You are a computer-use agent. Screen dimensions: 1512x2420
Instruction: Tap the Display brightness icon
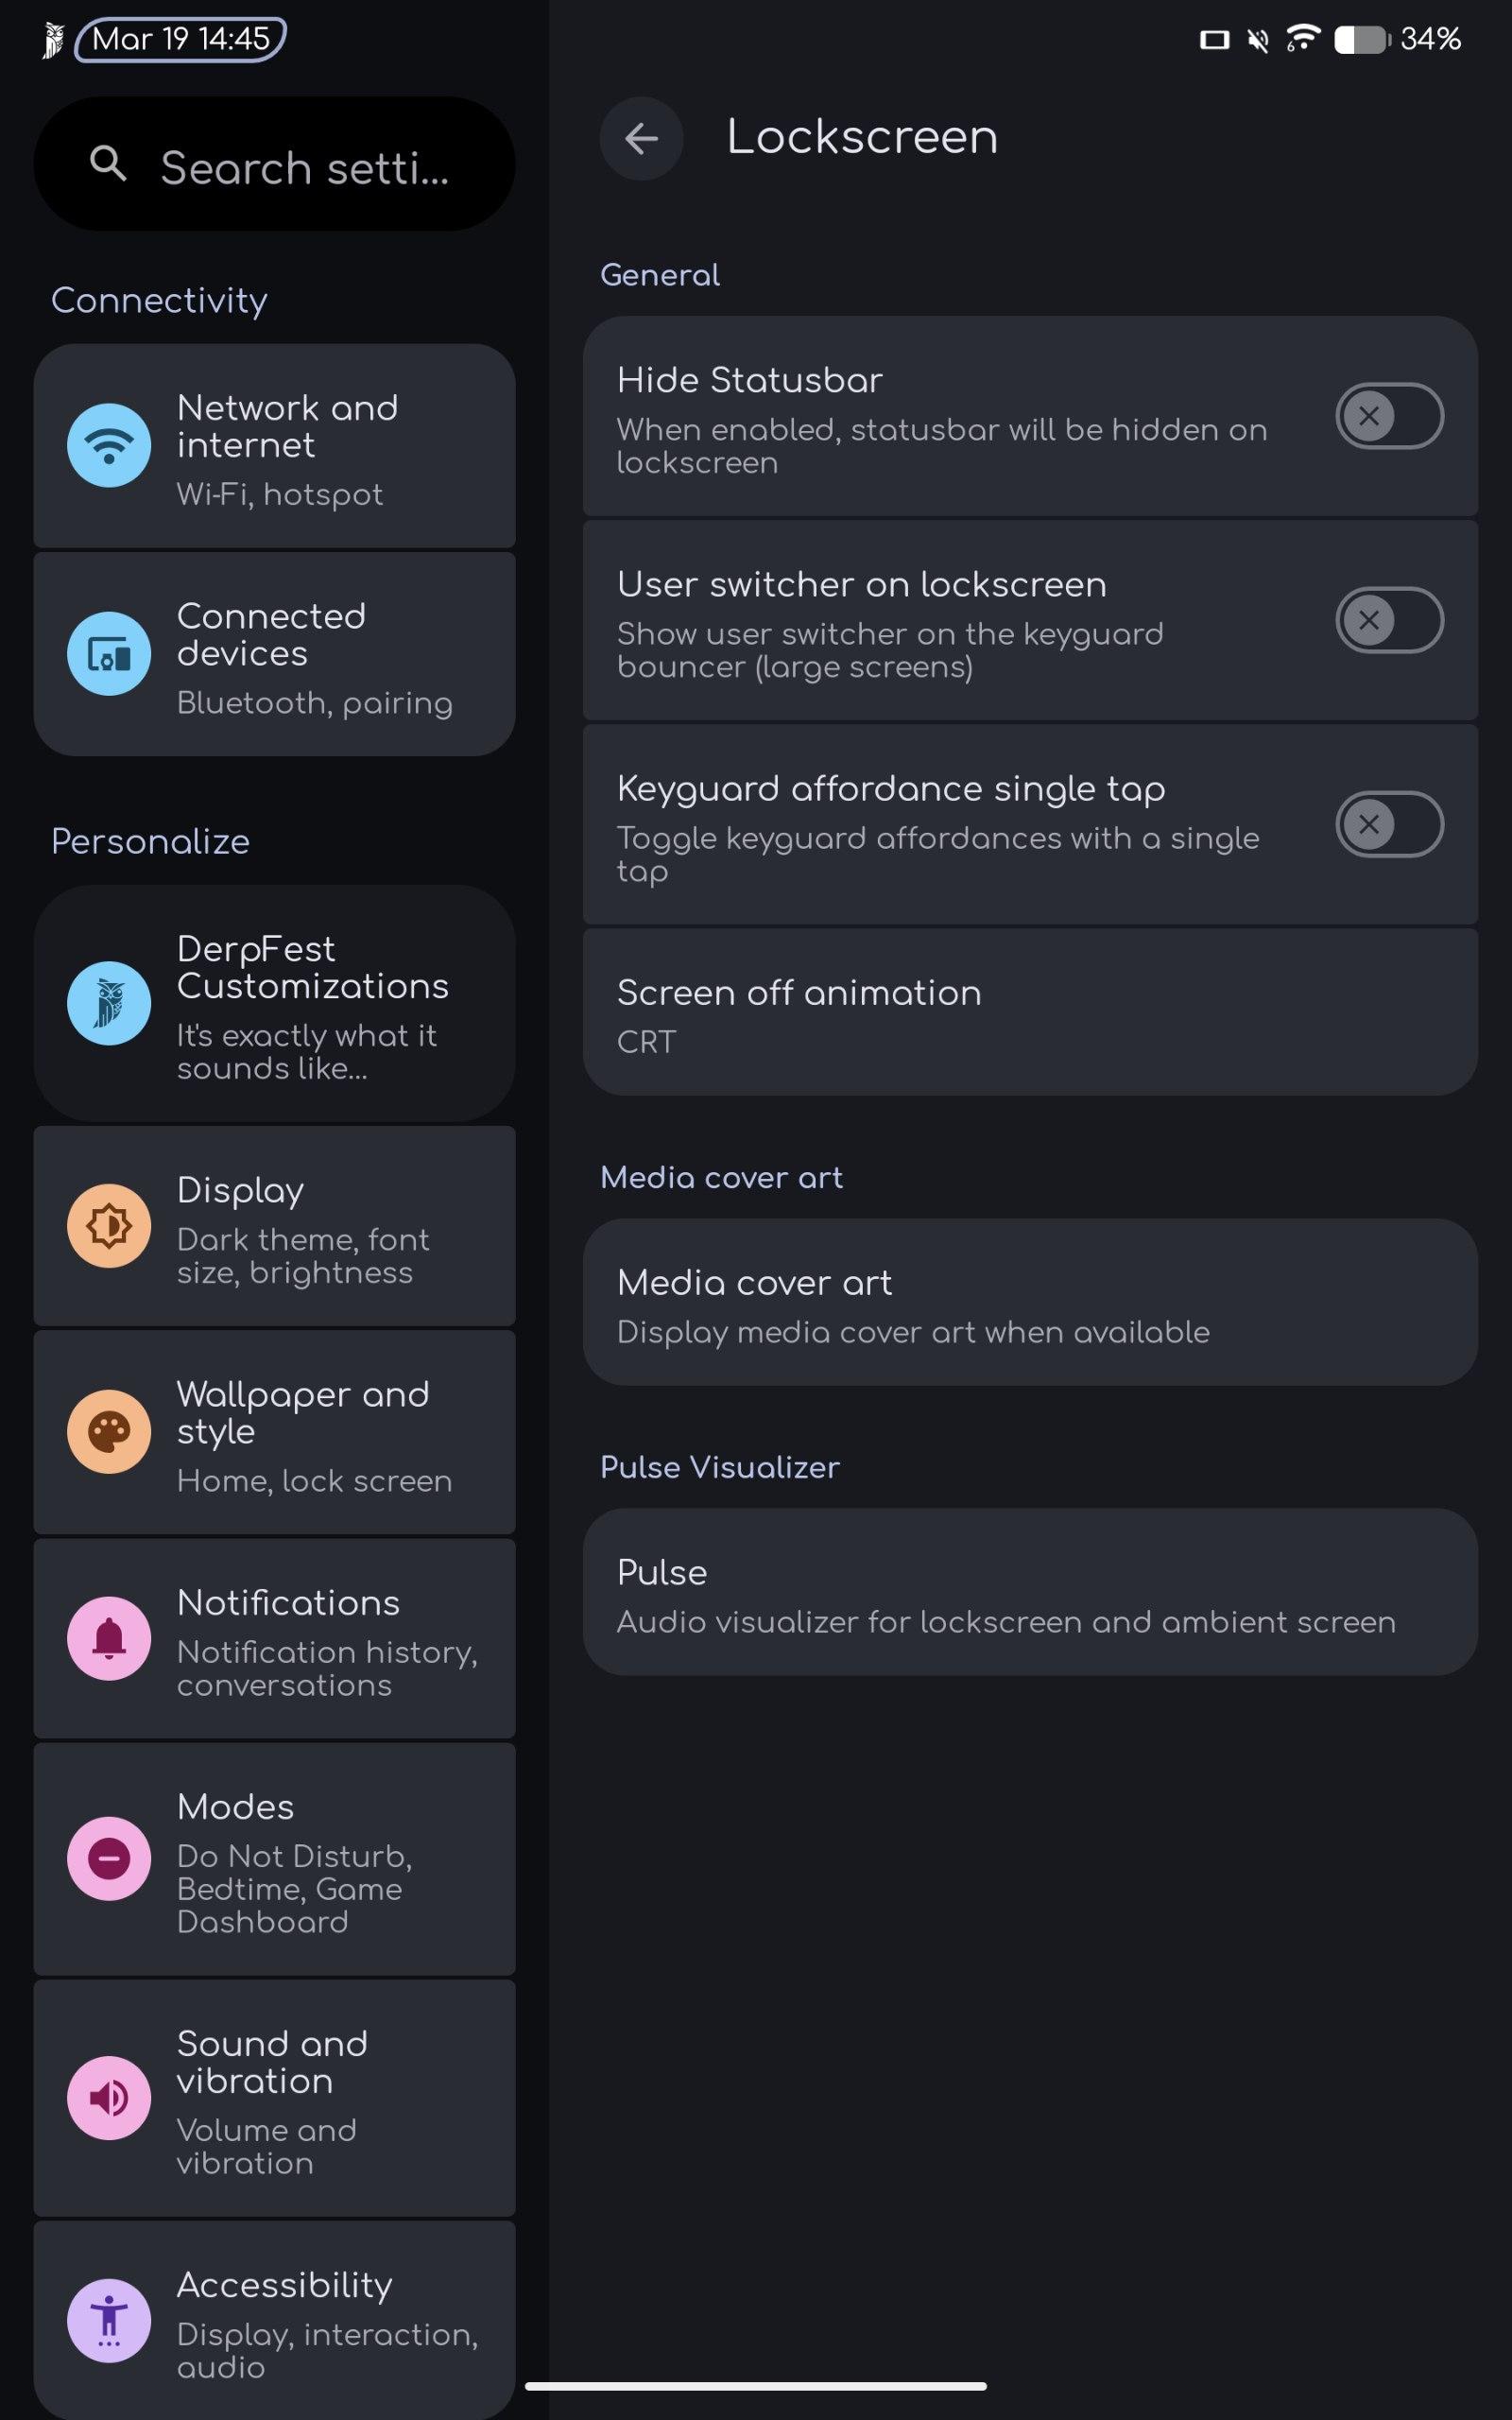coord(109,1226)
